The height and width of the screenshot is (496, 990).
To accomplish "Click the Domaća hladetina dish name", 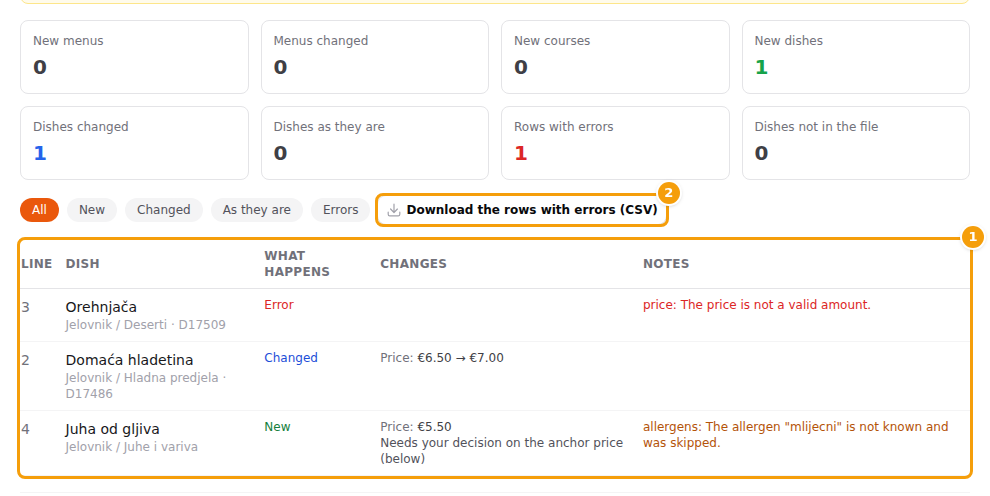I will pyautogui.click(x=129, y=360).
